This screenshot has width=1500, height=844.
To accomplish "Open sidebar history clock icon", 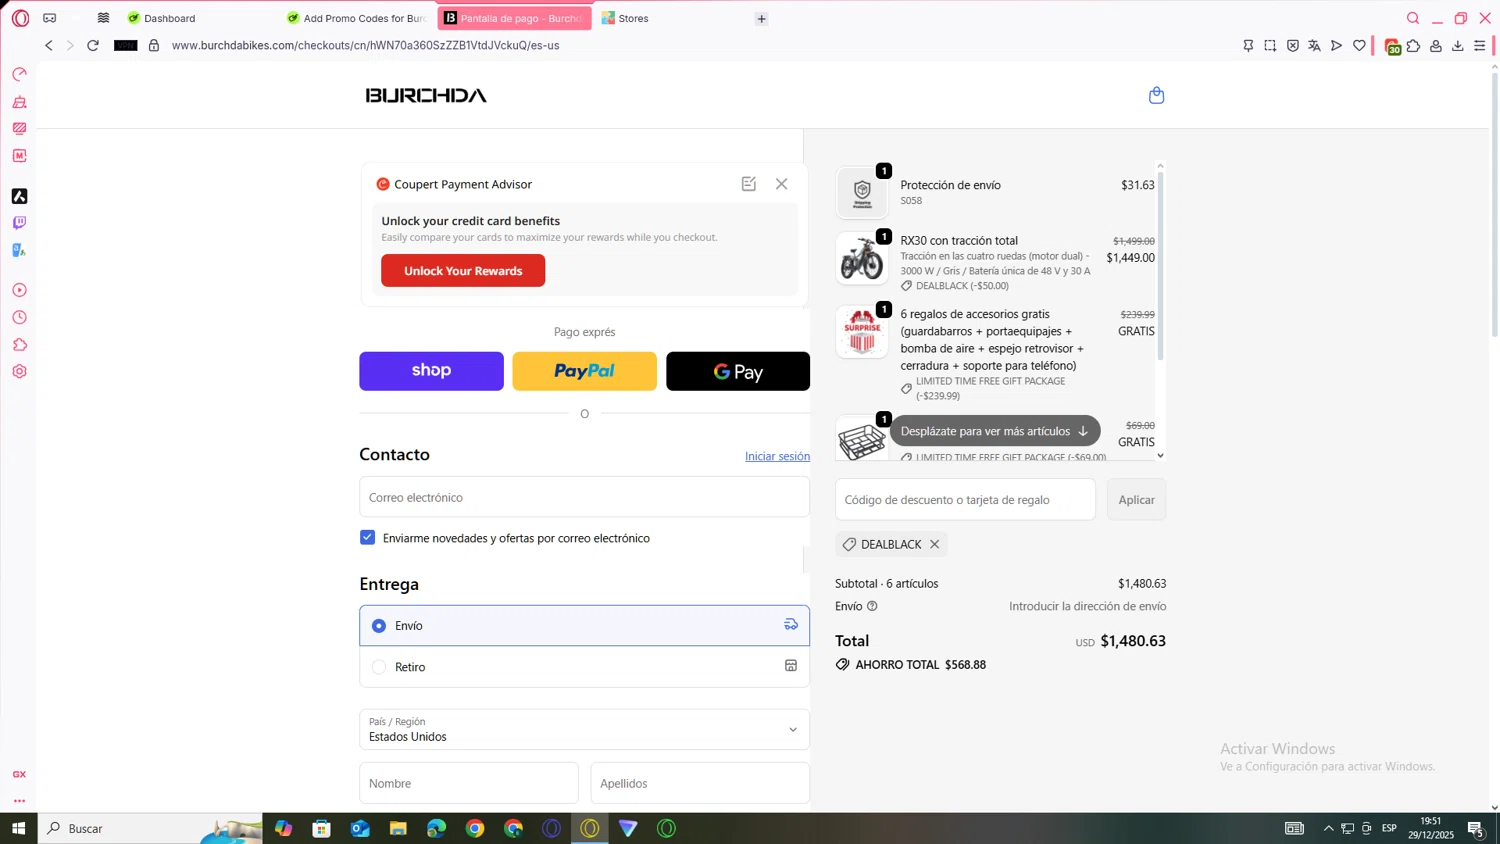I will (19, 318).
